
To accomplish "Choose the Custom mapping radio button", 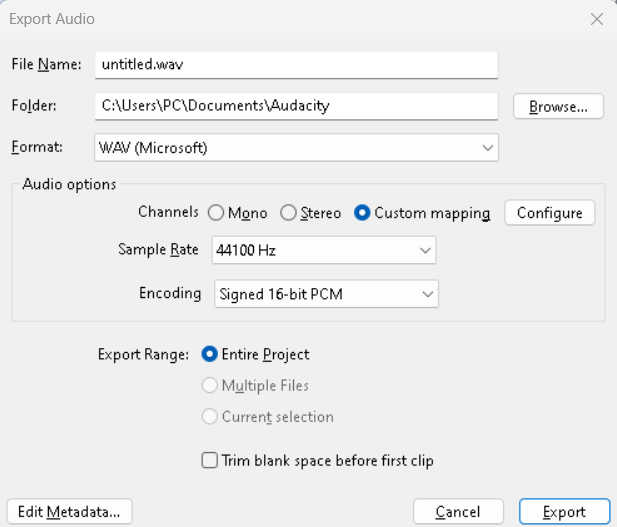I will (362, 213).
